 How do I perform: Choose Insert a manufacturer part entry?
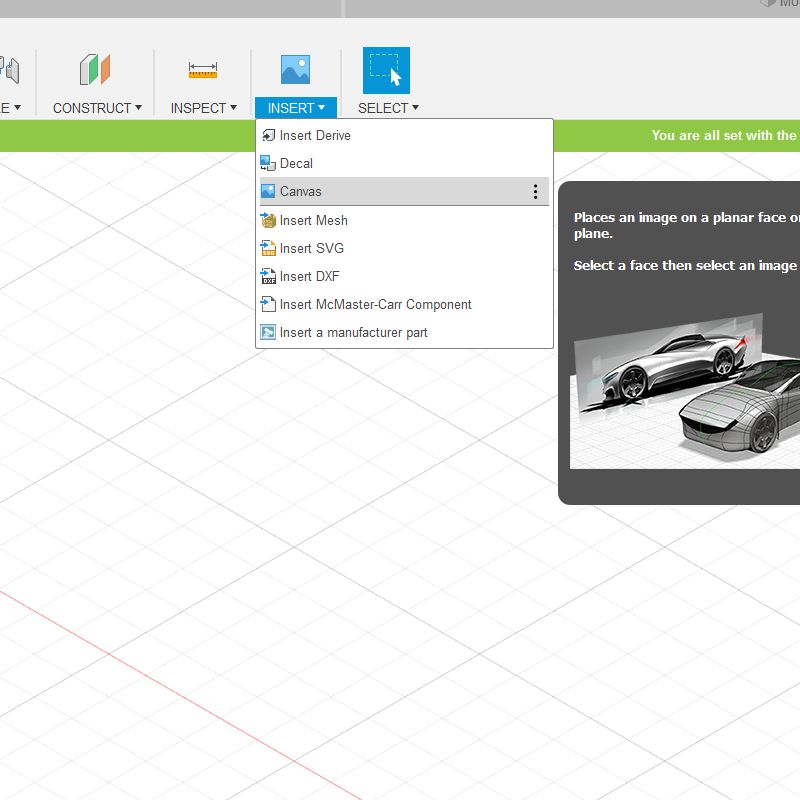404,333
